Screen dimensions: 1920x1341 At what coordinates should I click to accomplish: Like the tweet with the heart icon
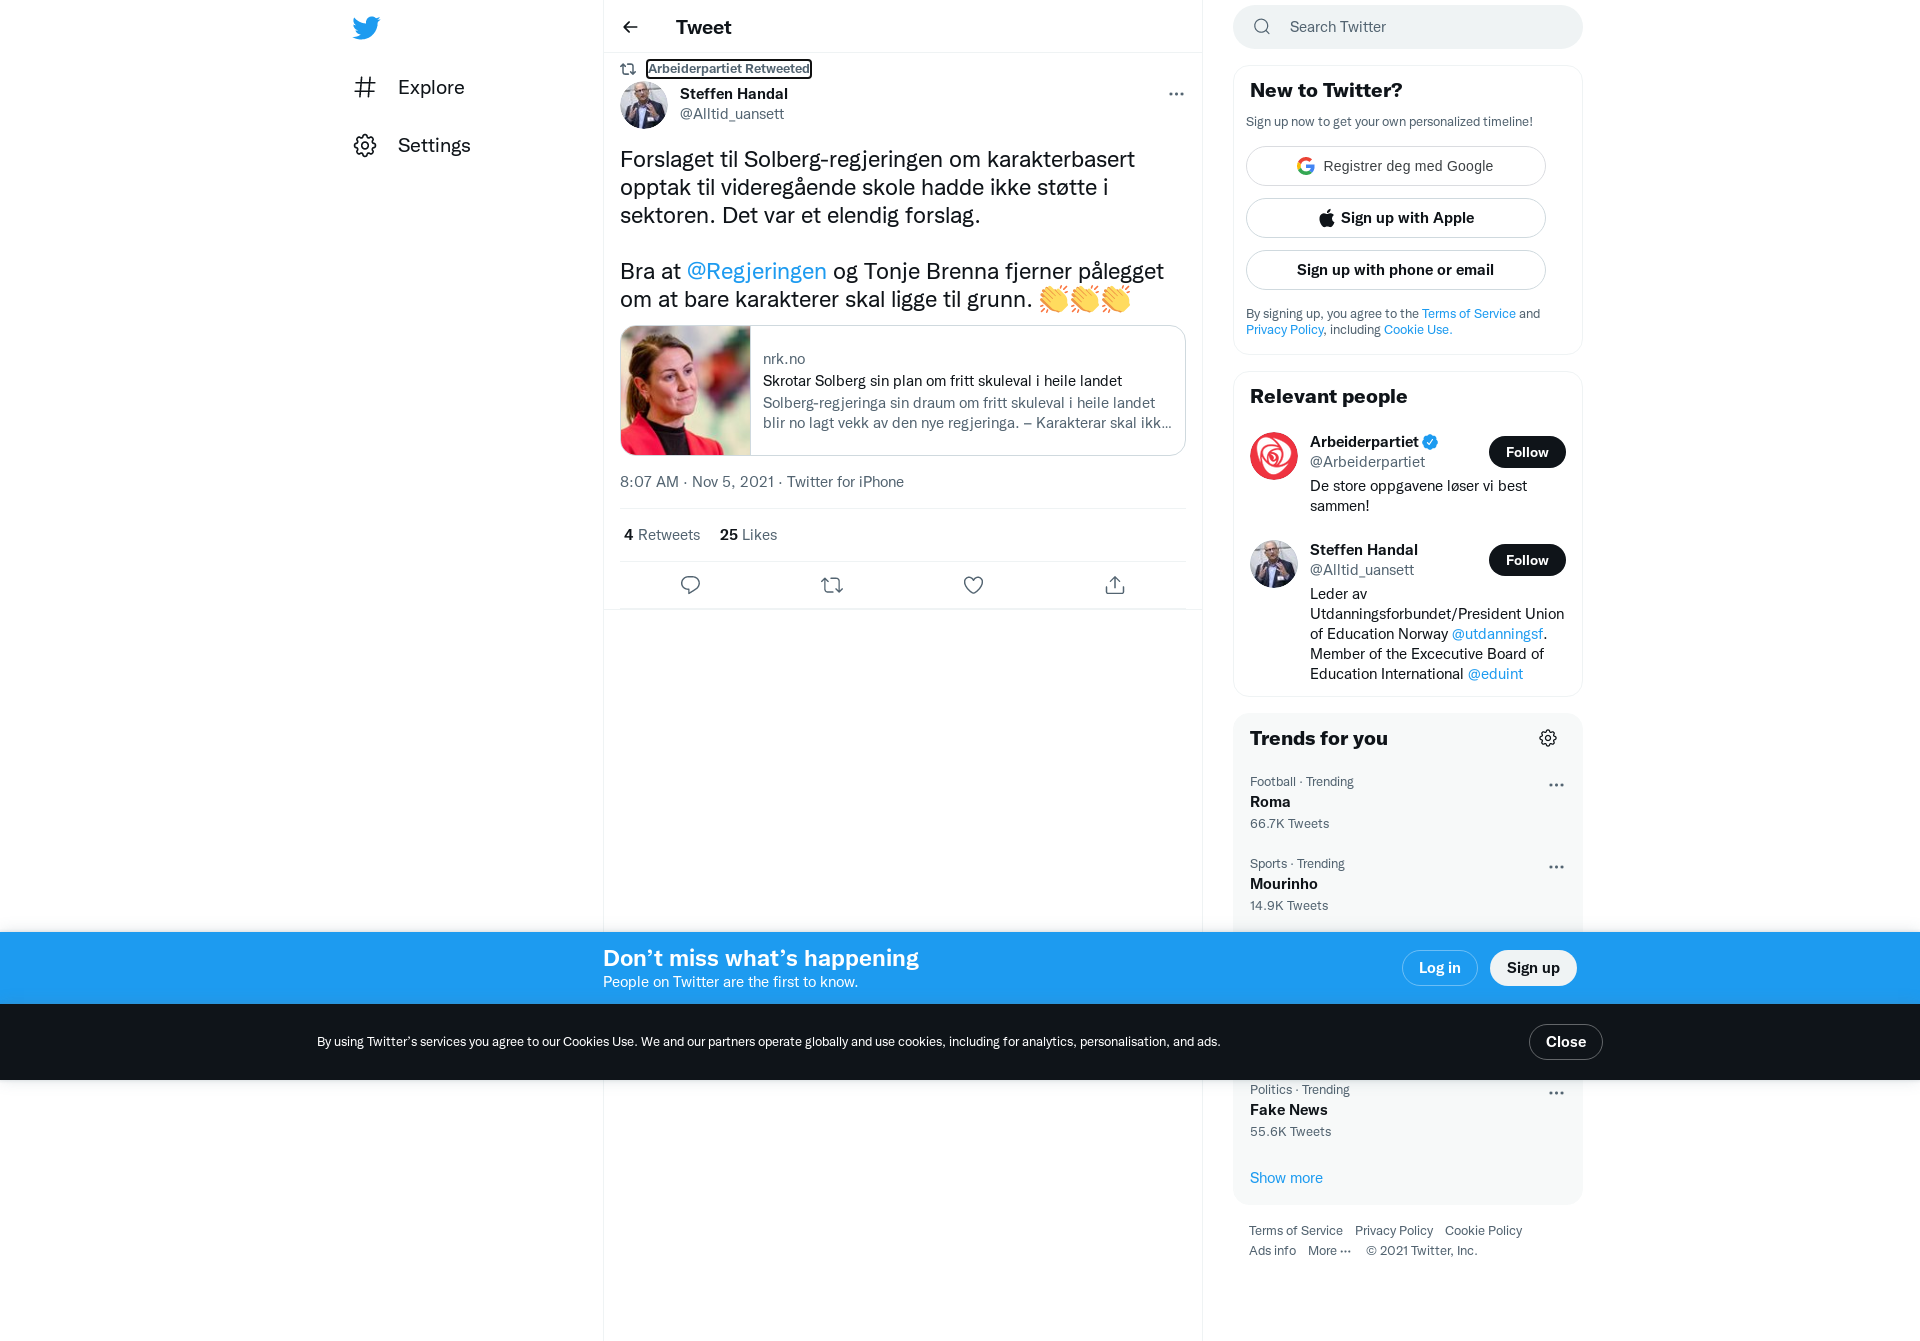[973, 585]
